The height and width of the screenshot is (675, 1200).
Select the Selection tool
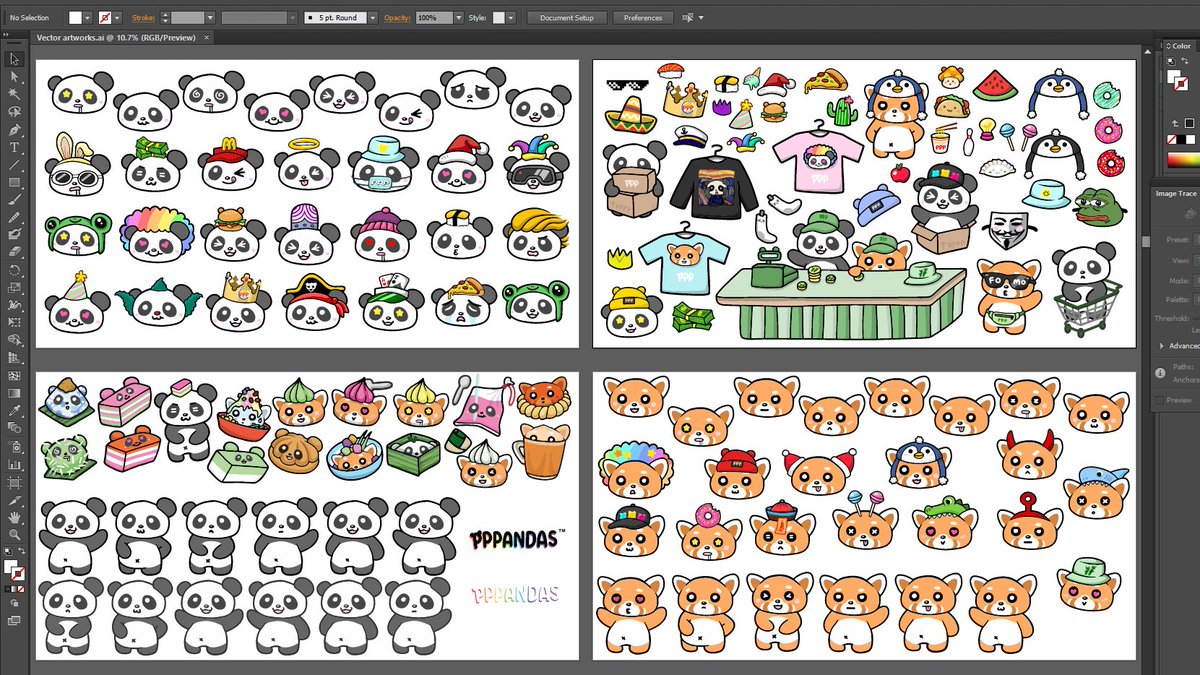[x=14, y=59]
